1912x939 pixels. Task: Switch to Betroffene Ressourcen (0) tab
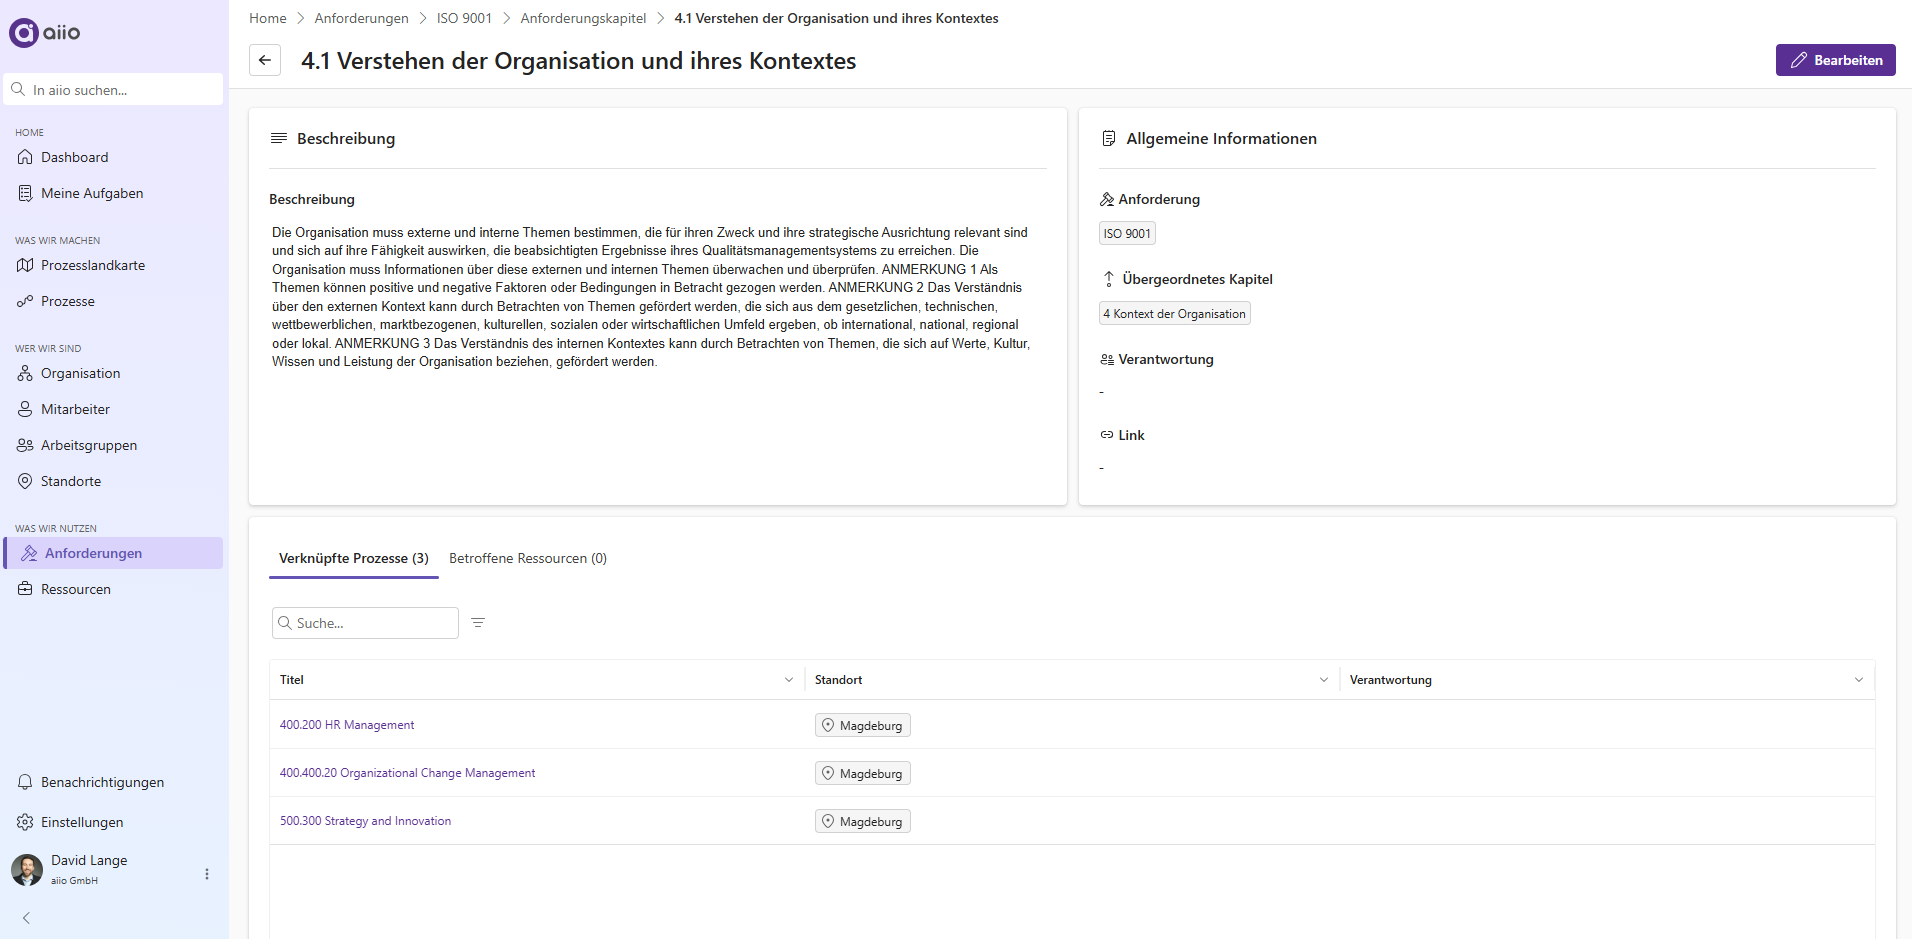click(x=528, y=558)
